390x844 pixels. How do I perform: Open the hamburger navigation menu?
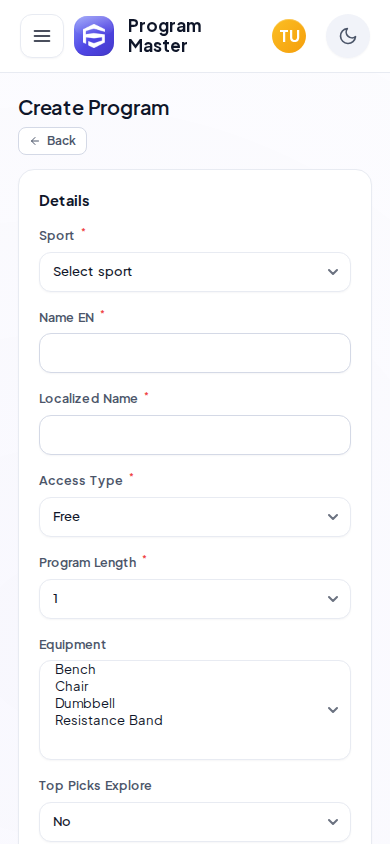42,36
